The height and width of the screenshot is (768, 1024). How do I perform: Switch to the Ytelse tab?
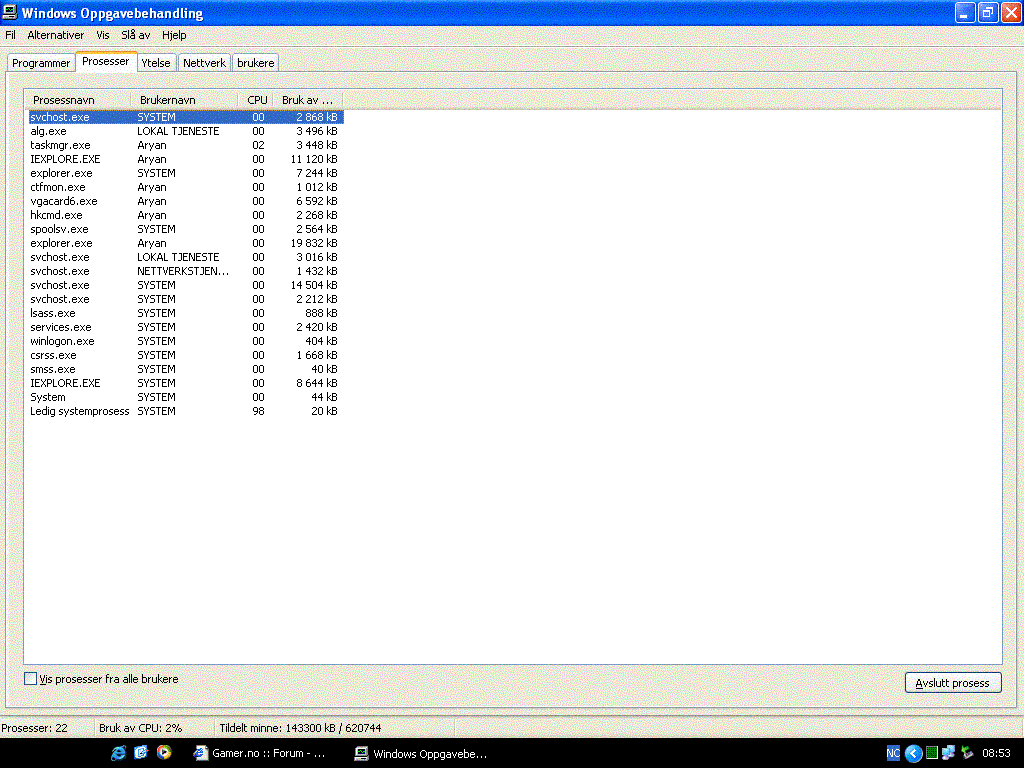155,63
